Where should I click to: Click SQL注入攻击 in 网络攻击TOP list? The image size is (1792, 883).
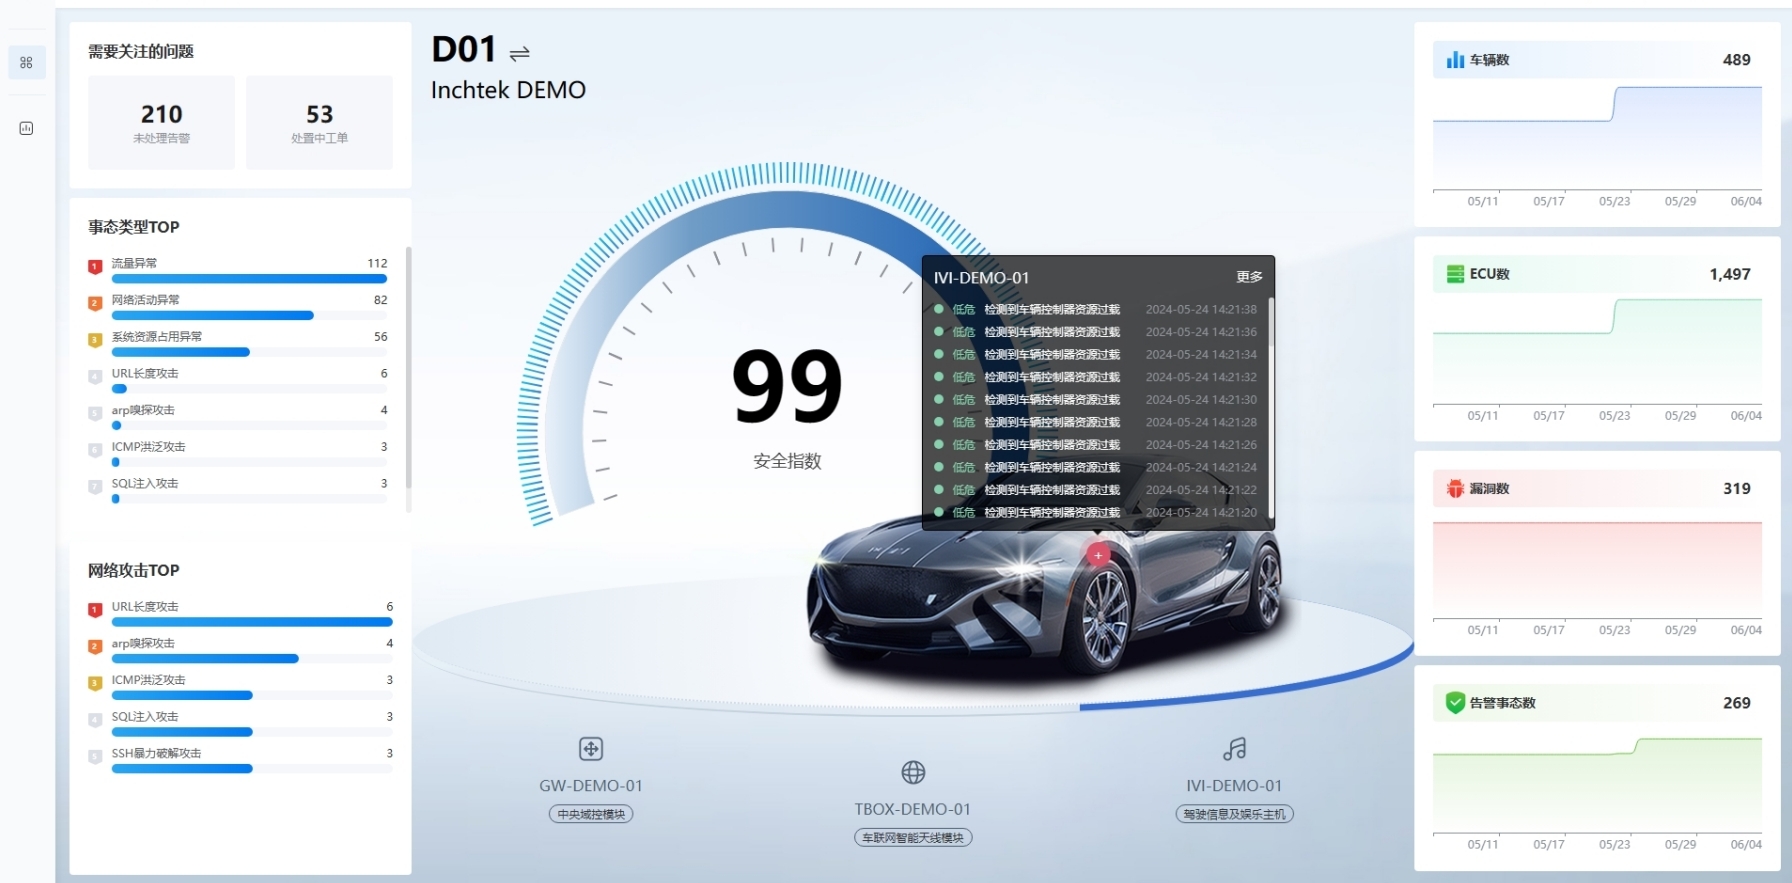(145, 716)
